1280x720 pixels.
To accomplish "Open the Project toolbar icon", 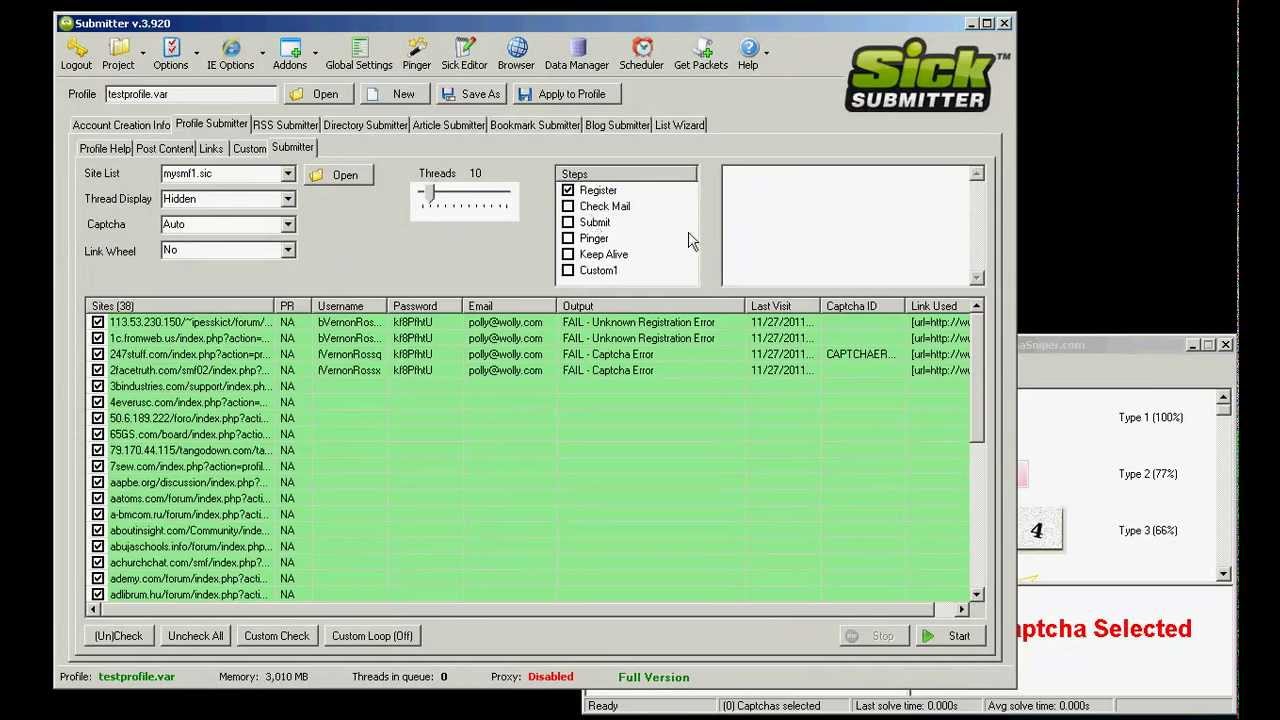I will (118, 54).
